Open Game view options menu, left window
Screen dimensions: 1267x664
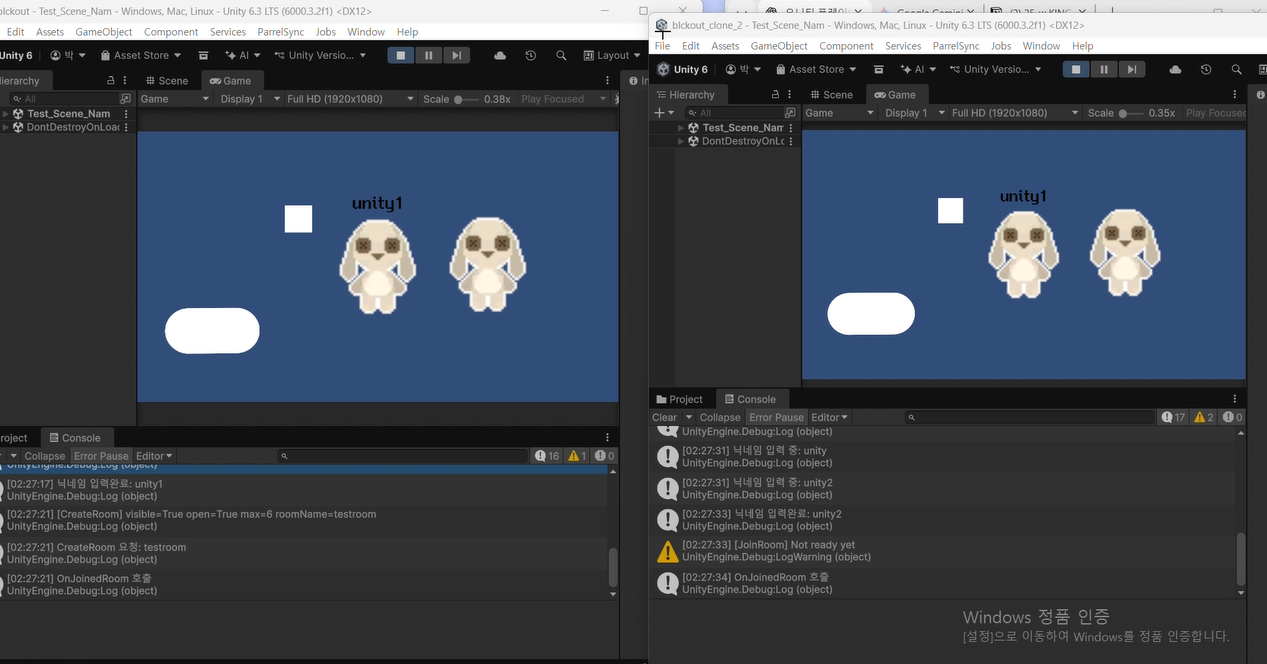coord(607,81)
